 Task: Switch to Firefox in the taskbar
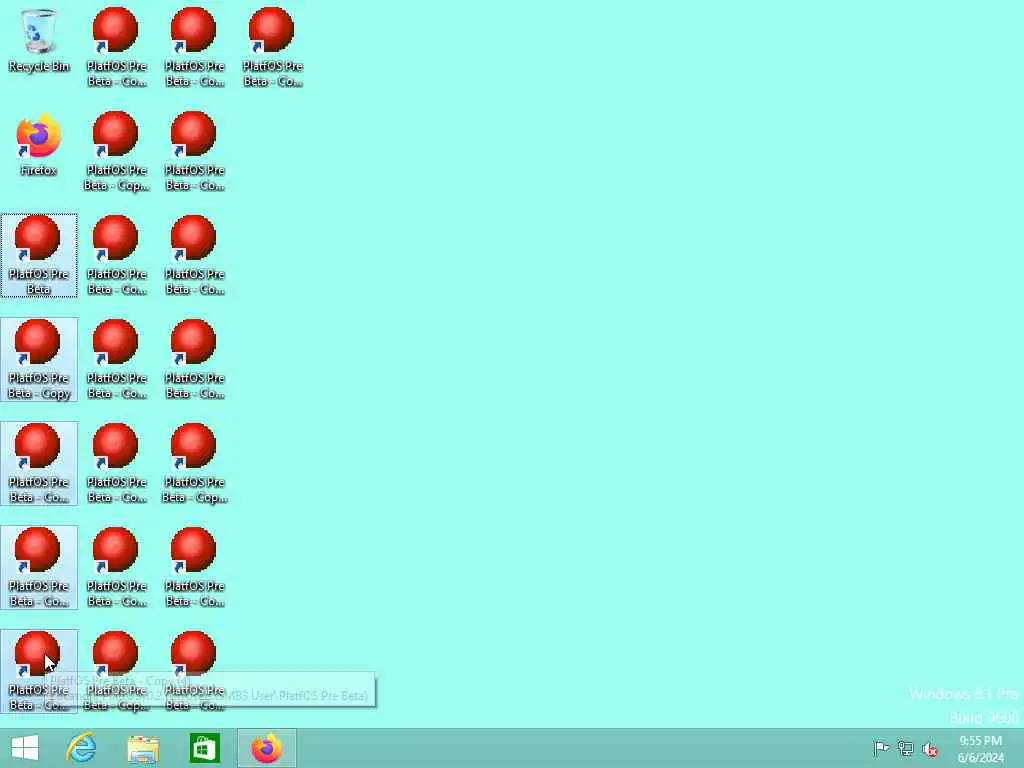coord(266,748)
